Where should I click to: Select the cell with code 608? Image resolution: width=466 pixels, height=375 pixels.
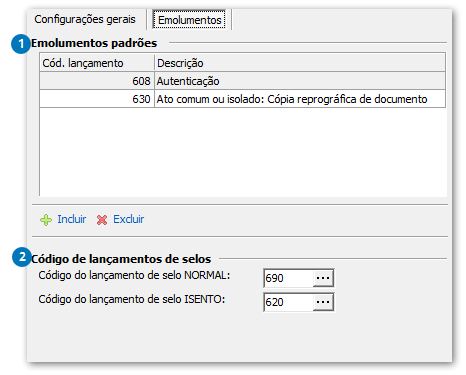(97, 81)
